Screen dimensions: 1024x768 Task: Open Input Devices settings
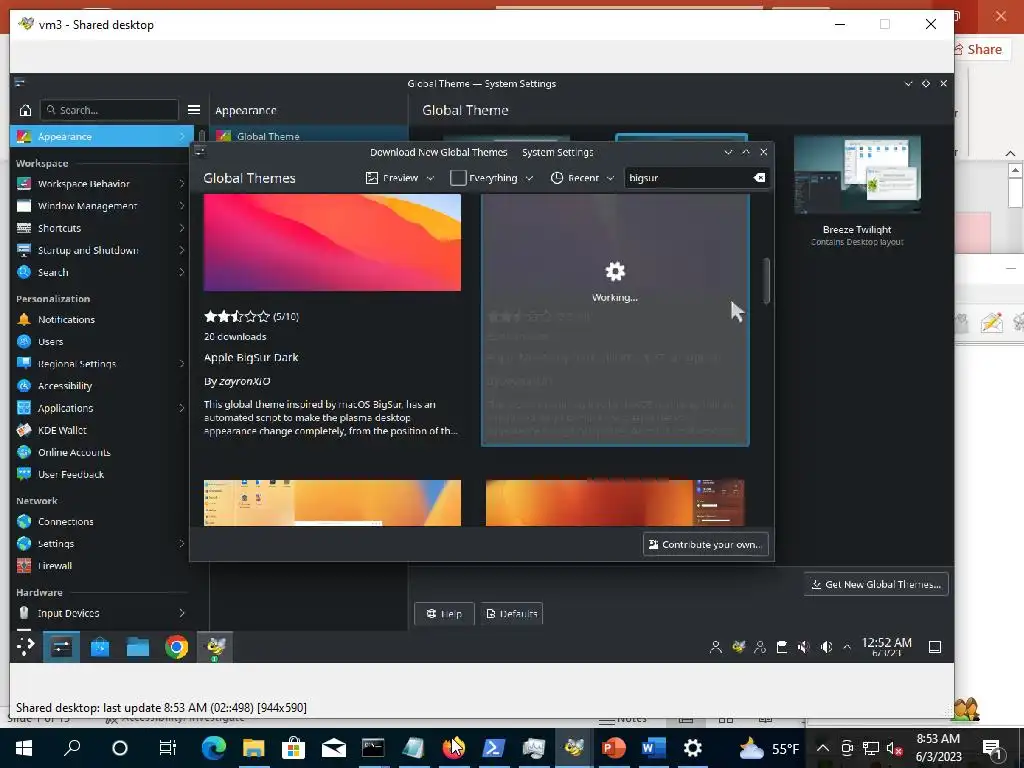pos(102,613)
